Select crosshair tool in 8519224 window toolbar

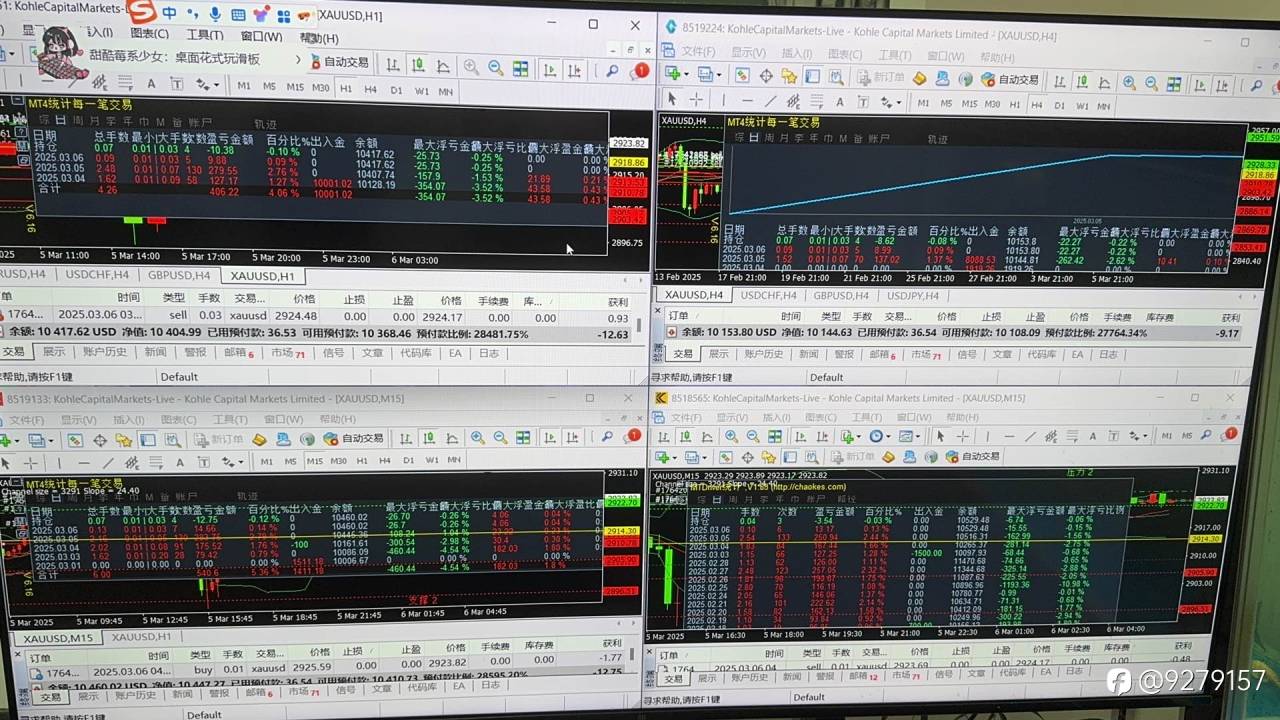click(x=697, y=100)
